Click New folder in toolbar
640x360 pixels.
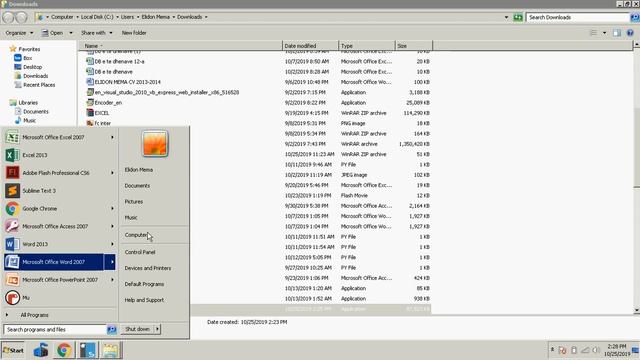coord(134,33)
